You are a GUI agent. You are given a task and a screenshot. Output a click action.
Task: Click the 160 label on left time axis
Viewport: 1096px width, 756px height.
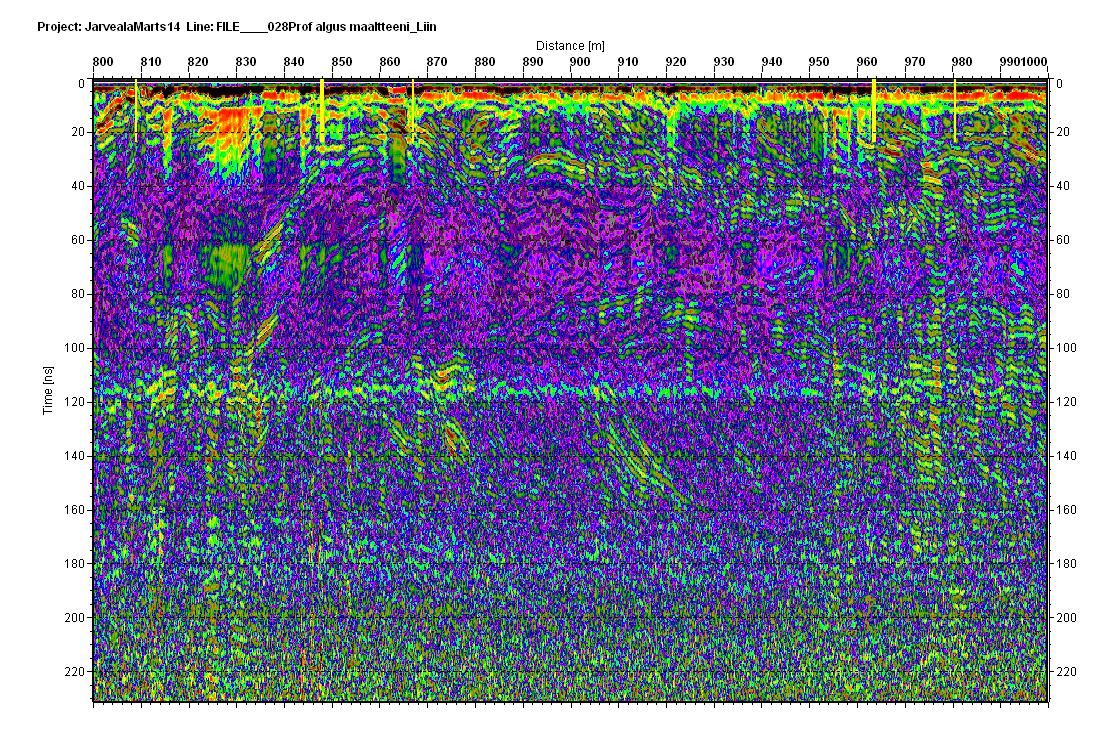point(75,509)
